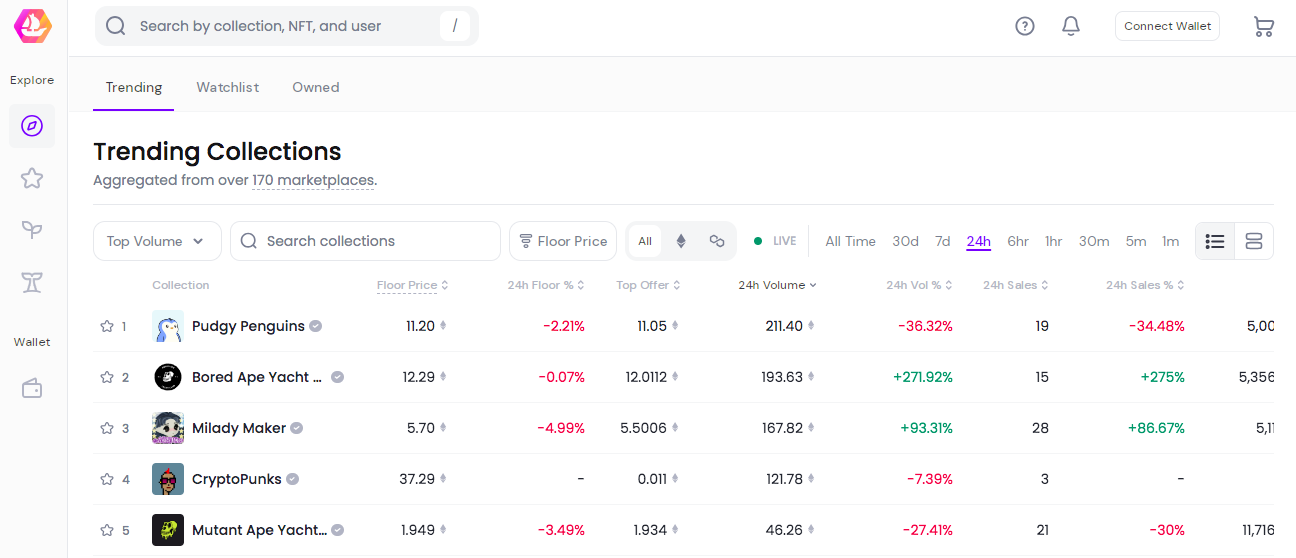1296x558 pixels.
Task: Sort by Floor Price column
Action: [x=413, y=285]
